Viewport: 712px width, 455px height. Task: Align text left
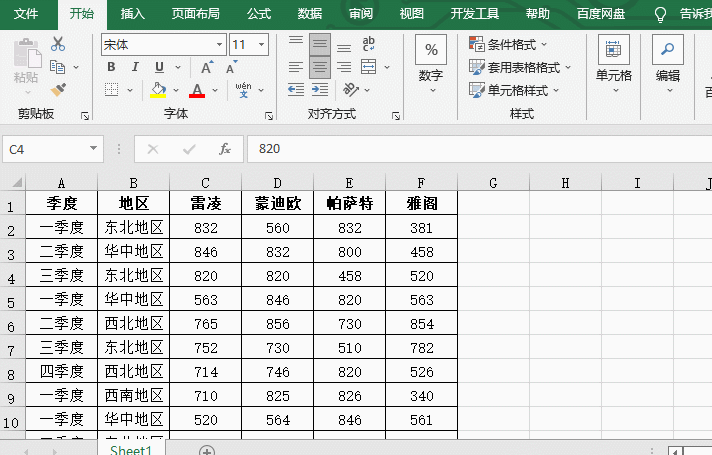tap(296, 67)
